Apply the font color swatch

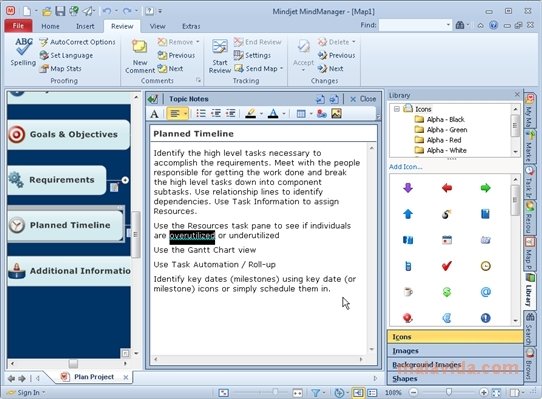point(273,113)
